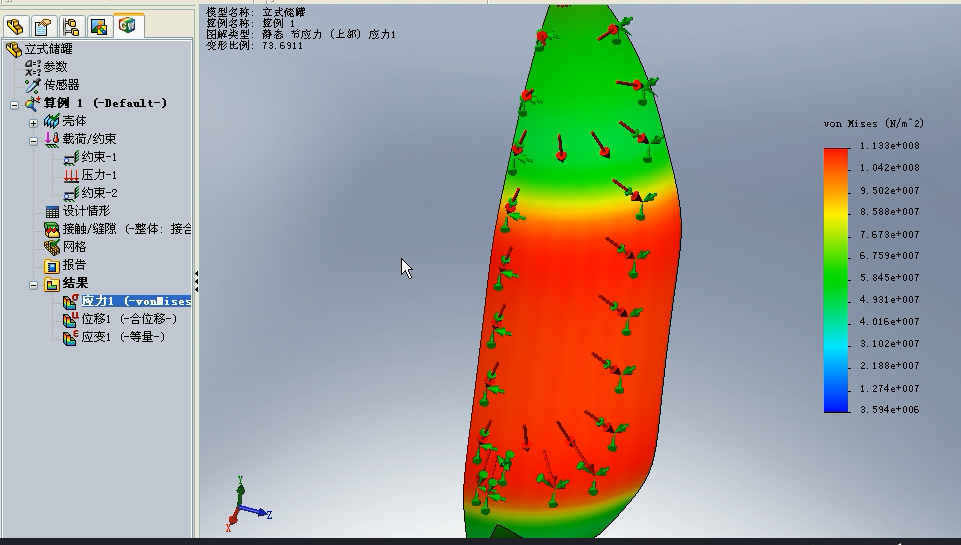Select the 传感器 tree item

(x=61, y=85)
